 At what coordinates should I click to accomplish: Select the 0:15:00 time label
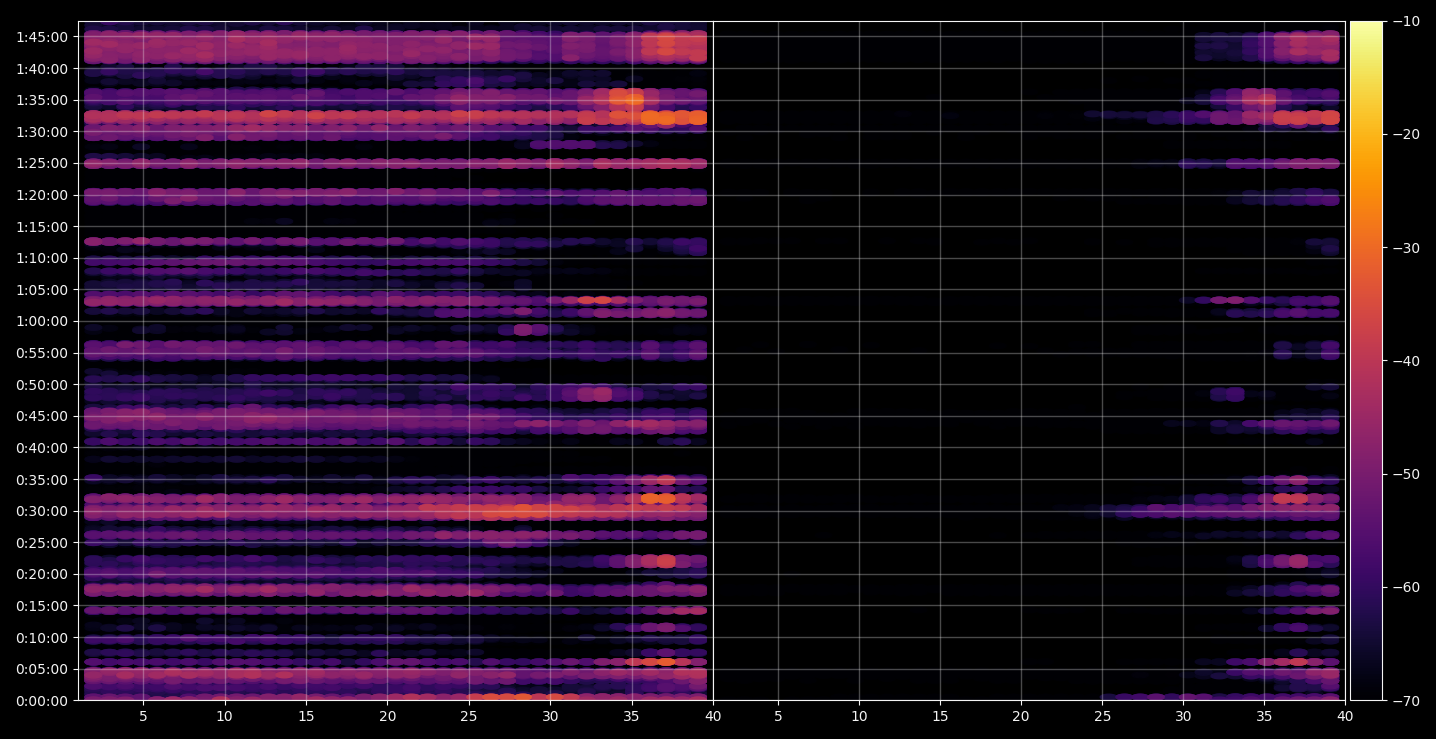coord(42,606)
